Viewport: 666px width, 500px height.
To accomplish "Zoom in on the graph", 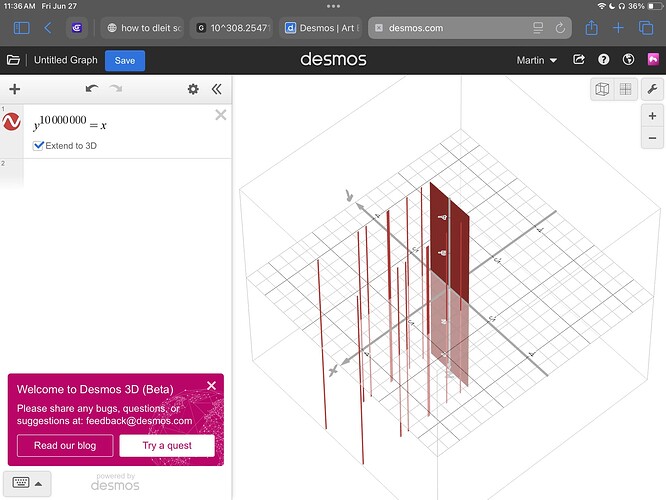I will click(x=652, y=116).
